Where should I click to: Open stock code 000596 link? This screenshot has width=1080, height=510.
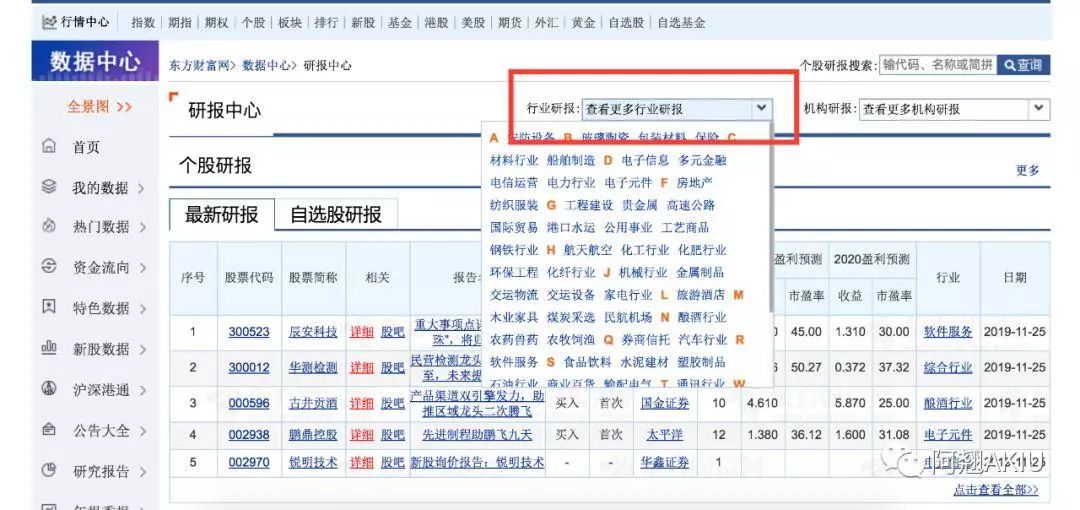click(x=249, y=402)
